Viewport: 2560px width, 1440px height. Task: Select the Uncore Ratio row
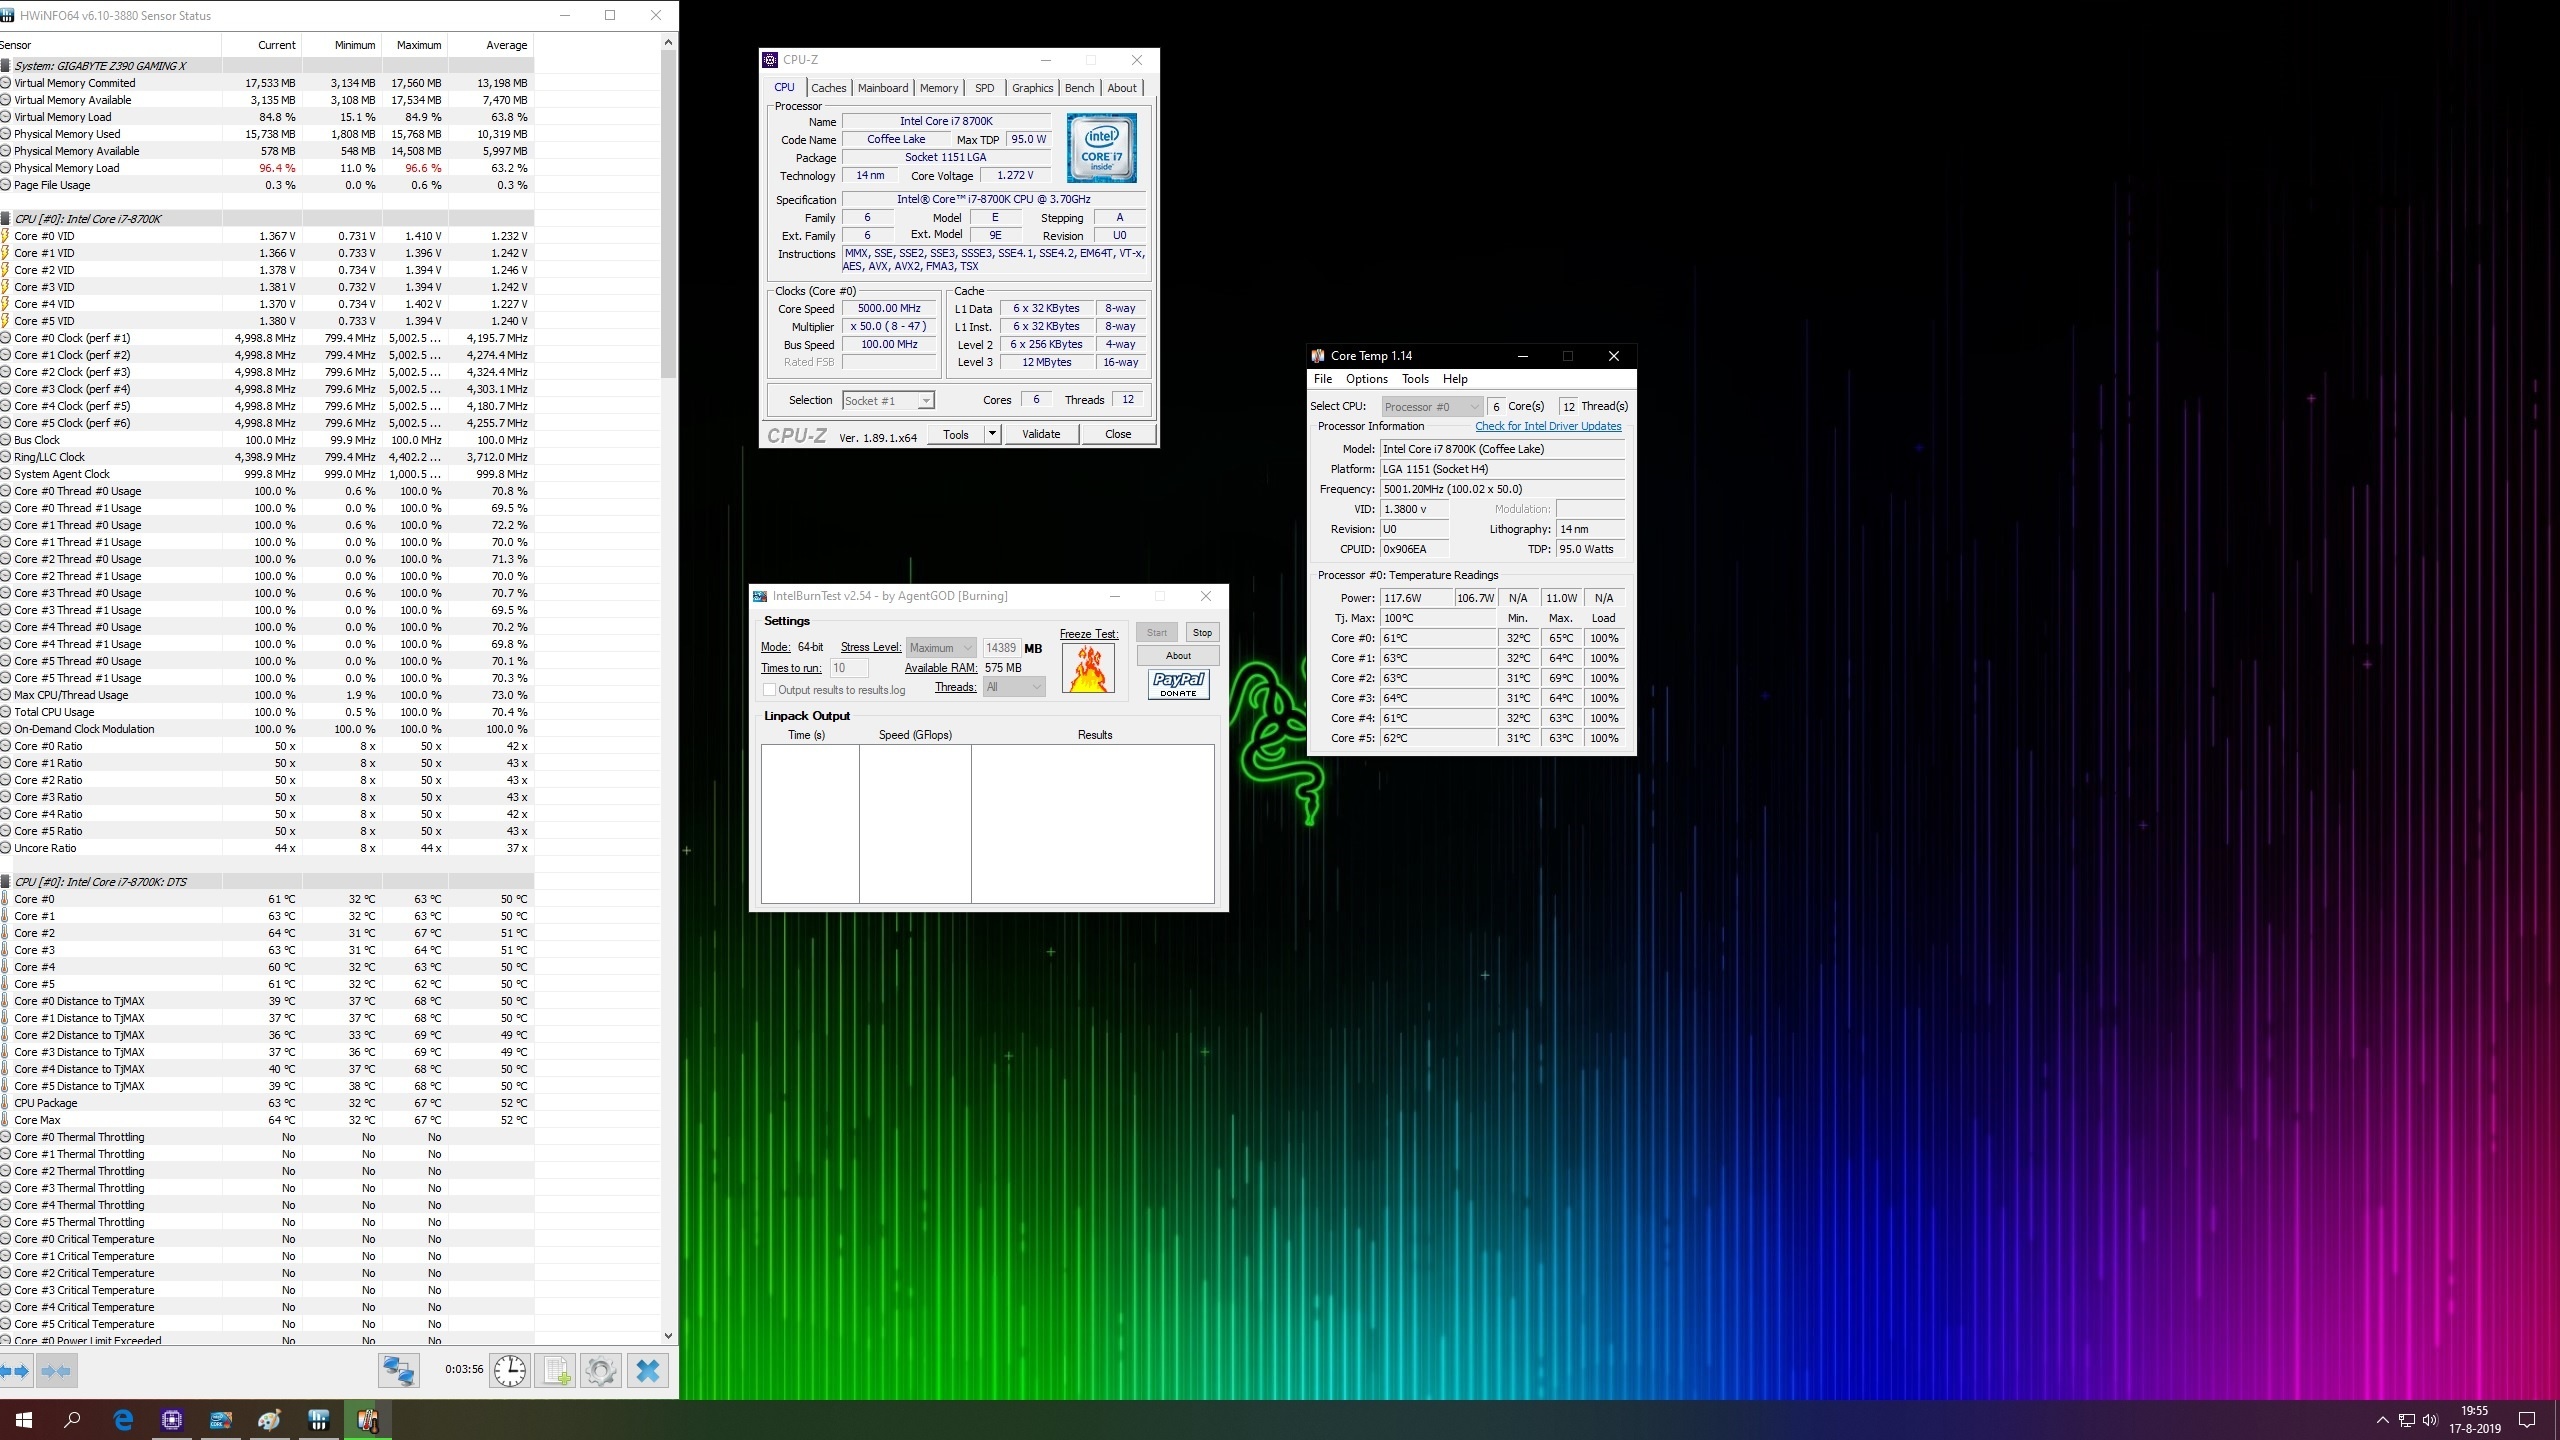(x=266, y=848)
